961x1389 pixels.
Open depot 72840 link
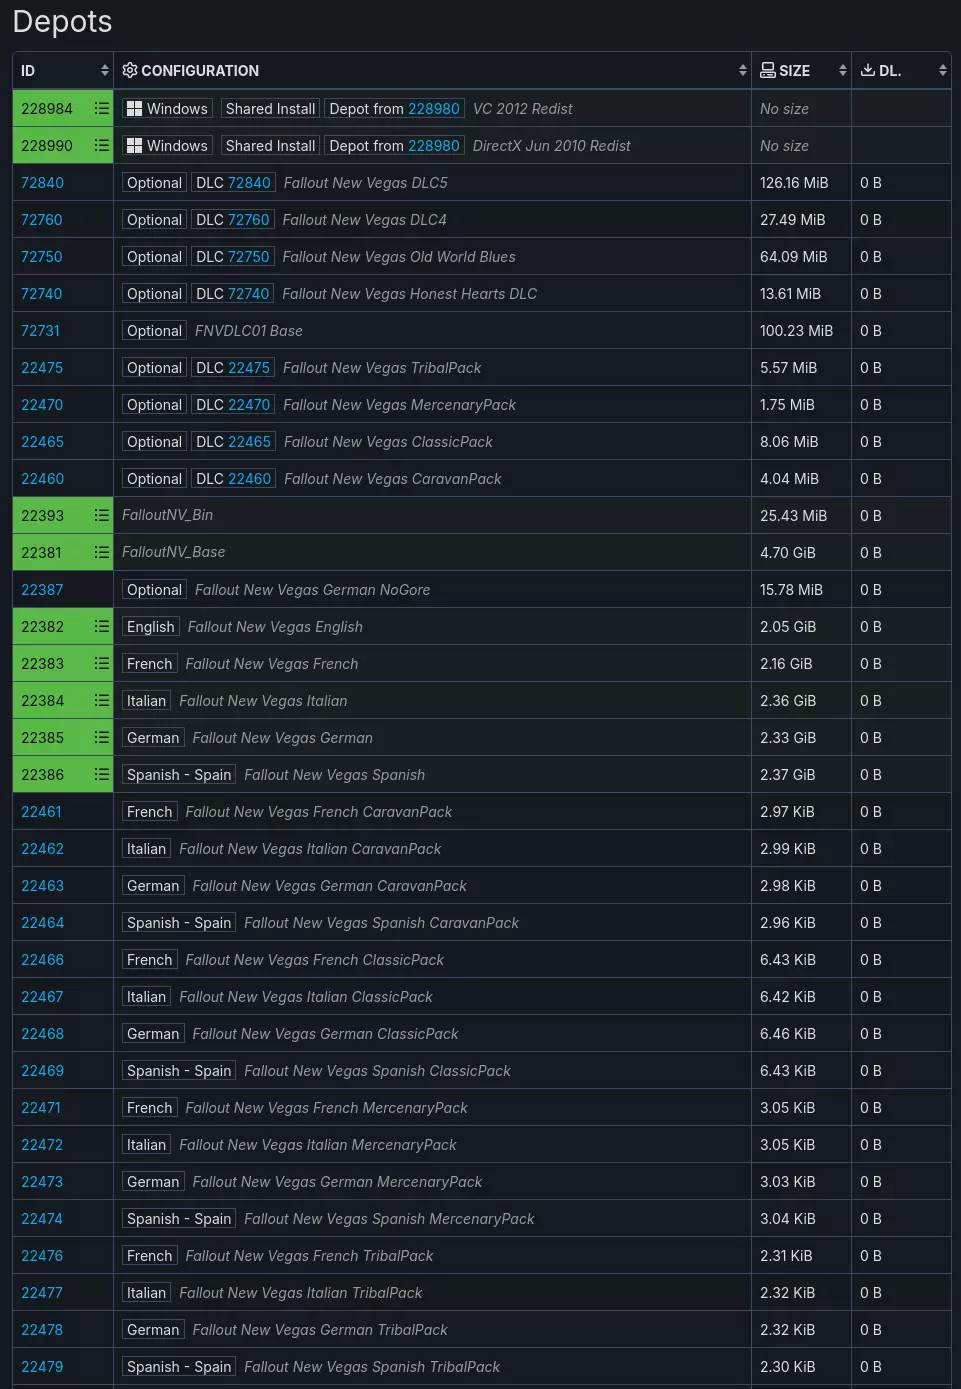pyautogui.click(x=42, y=183)
